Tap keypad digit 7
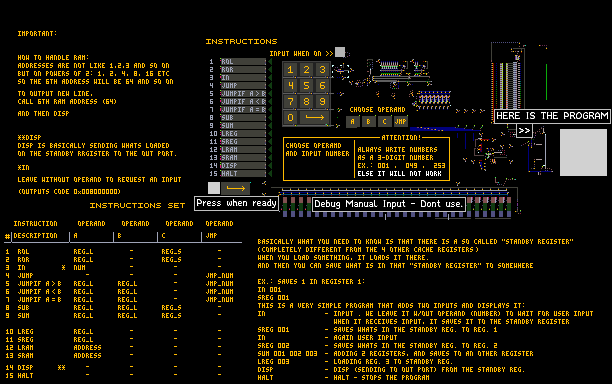 (290, 102)
